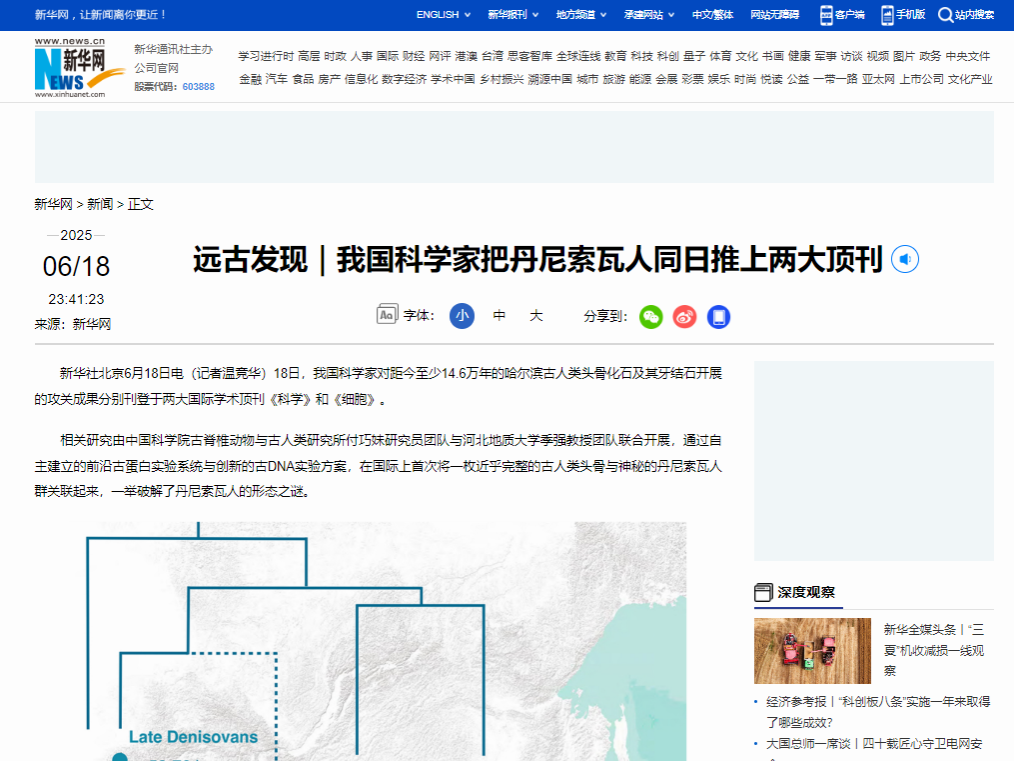Select large font size 大
1014x761 pixels.
tap(536, 316)
